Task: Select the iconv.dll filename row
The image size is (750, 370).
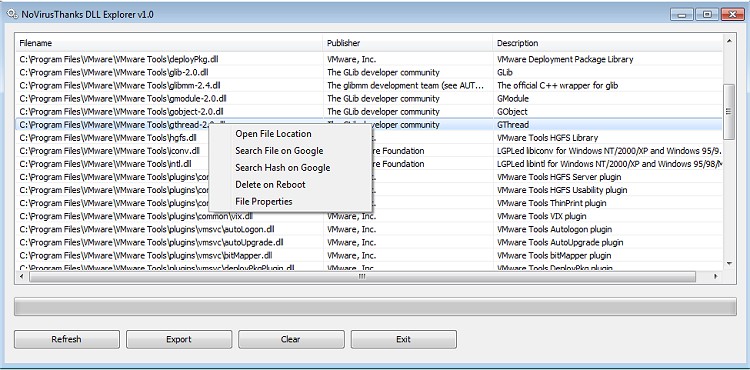Action: 110,151
